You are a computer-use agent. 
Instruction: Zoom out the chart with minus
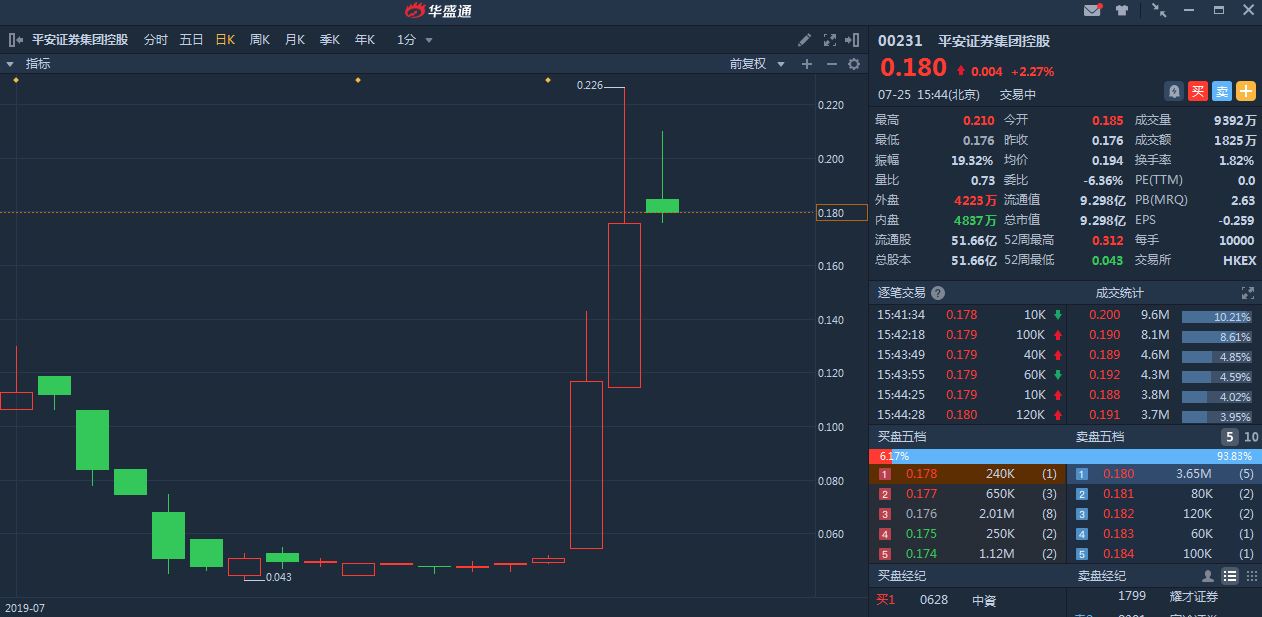831,64
